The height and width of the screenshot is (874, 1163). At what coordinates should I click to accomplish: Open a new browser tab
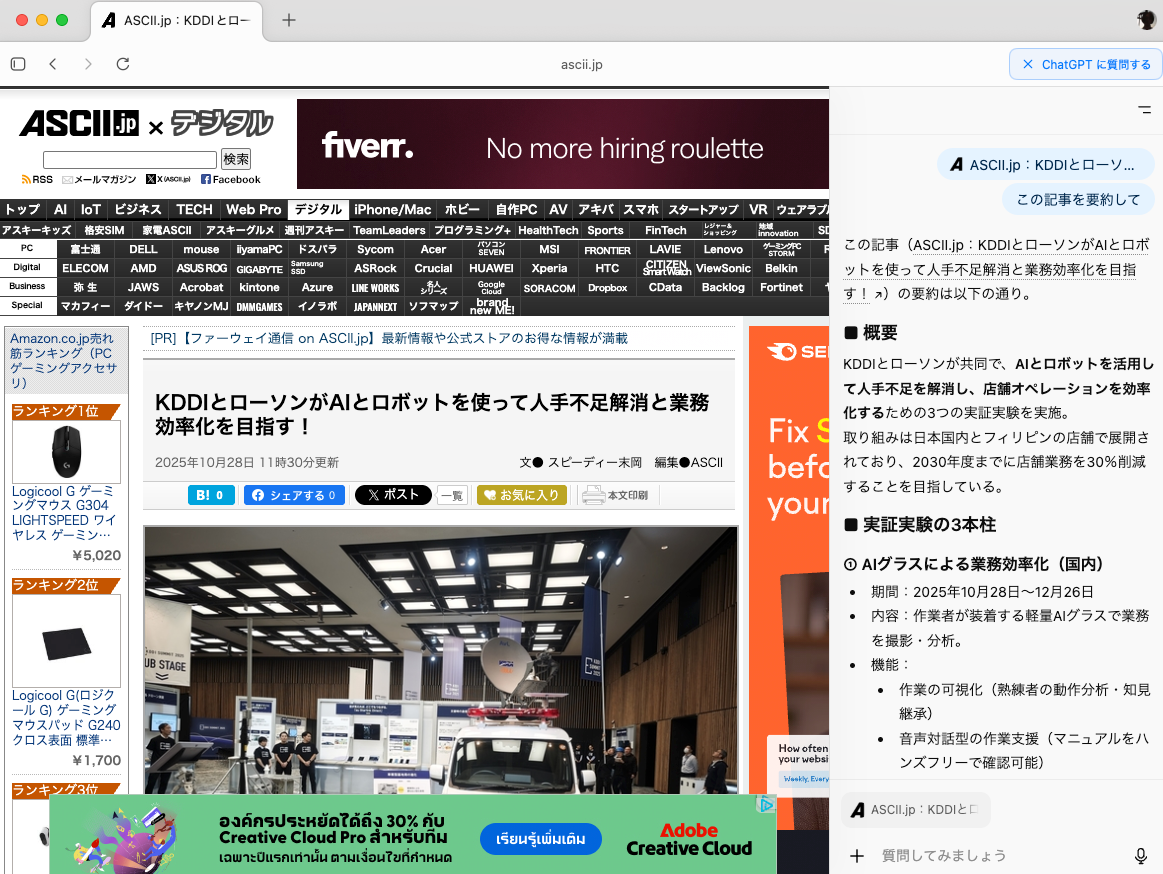[x=289, y=20]
